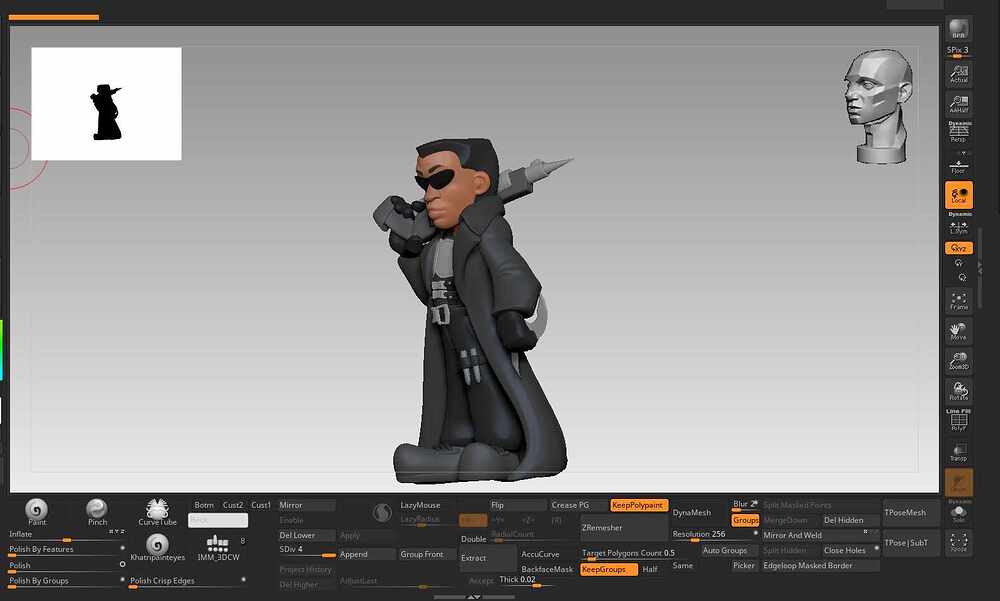Select the Actual size zoom icon
Image resolution: width=1000 pixels, height=601 pixels.
(x=959, y=74)
